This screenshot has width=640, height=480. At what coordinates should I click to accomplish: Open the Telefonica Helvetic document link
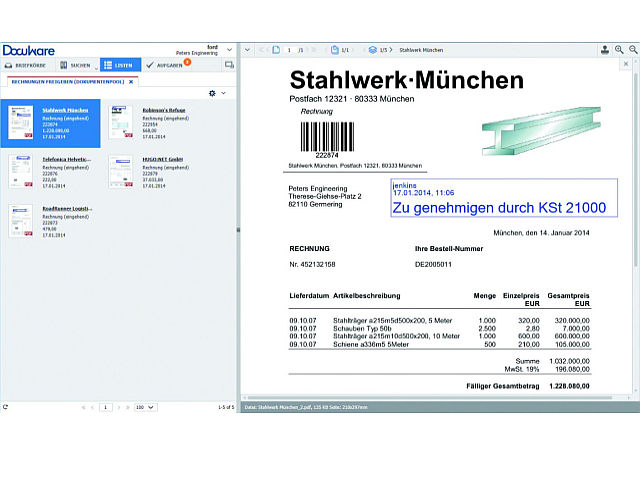[x=67, y=159]
